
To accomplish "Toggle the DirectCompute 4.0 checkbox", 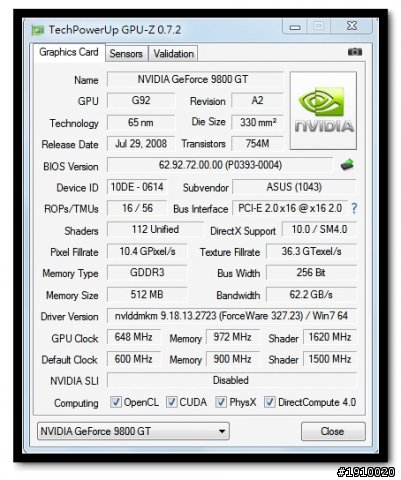I will click(269, 402).
